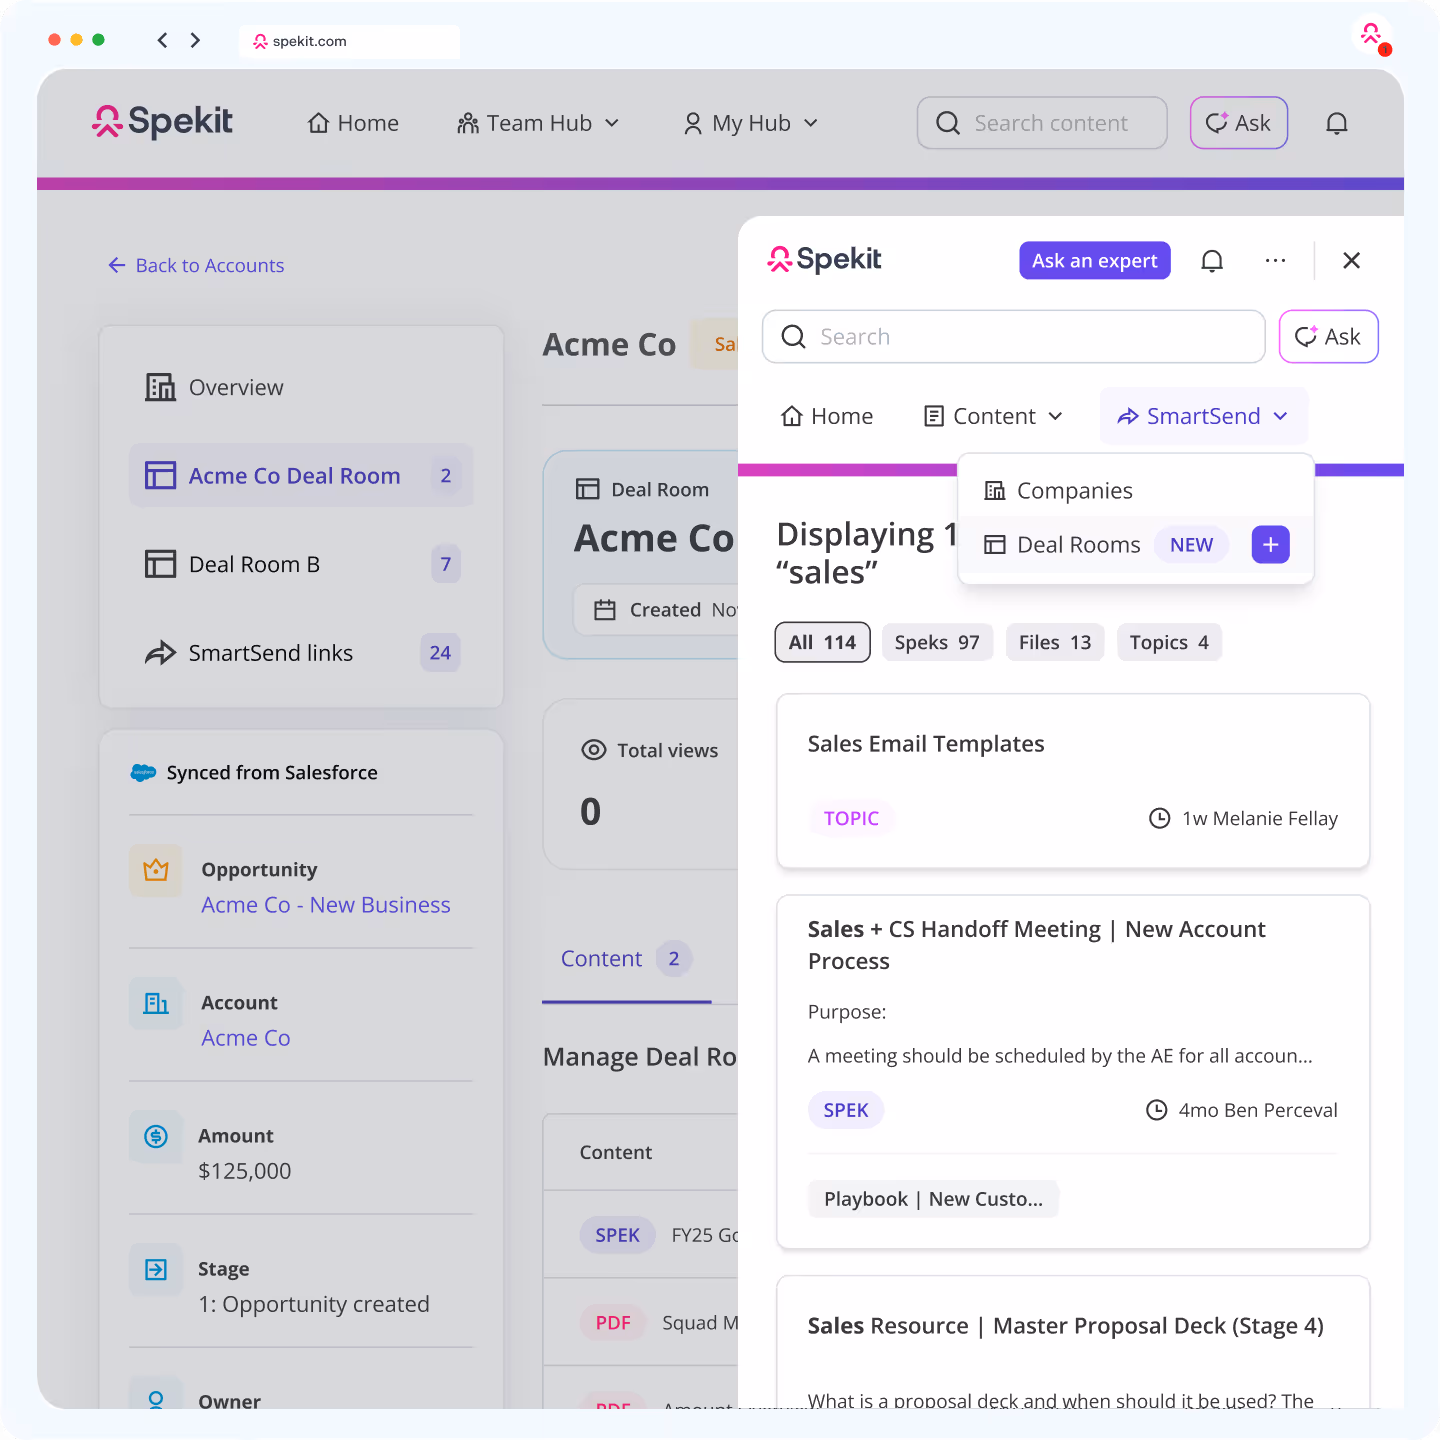Click the Stage arrow icon
Viewport: 1440px width, 1440px height.
pyautogui.click(x=156, y=1269)
